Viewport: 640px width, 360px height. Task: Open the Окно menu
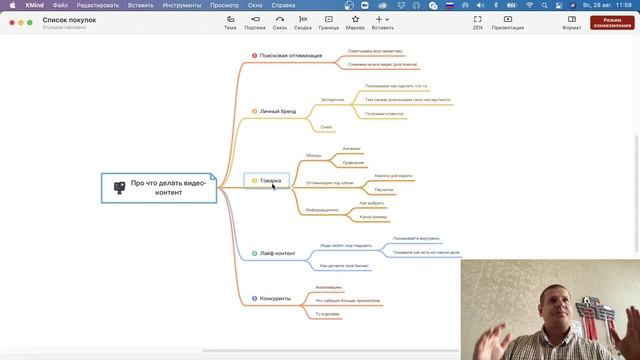255,5
